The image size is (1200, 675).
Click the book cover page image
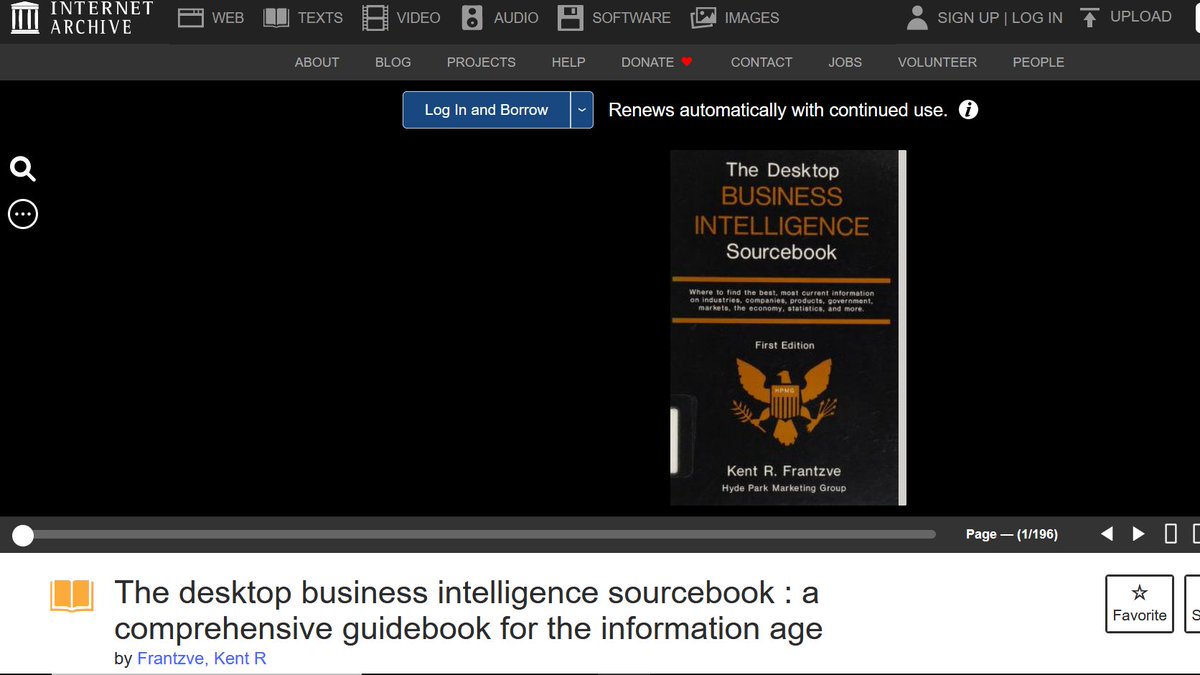(x=788, y=328)
